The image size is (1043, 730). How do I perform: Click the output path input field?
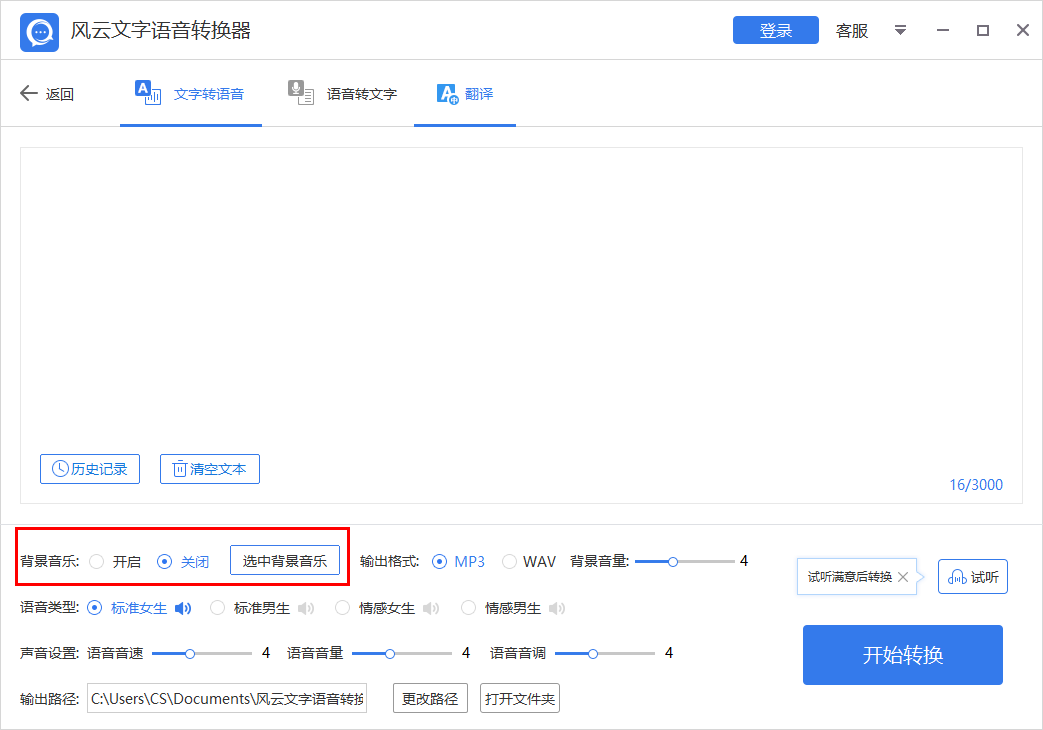pyautogui.click(x=227, y=698)
